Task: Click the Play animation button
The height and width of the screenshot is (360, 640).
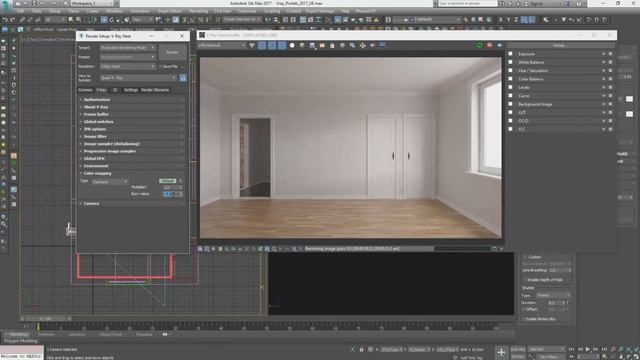Action: click(588, 349)
